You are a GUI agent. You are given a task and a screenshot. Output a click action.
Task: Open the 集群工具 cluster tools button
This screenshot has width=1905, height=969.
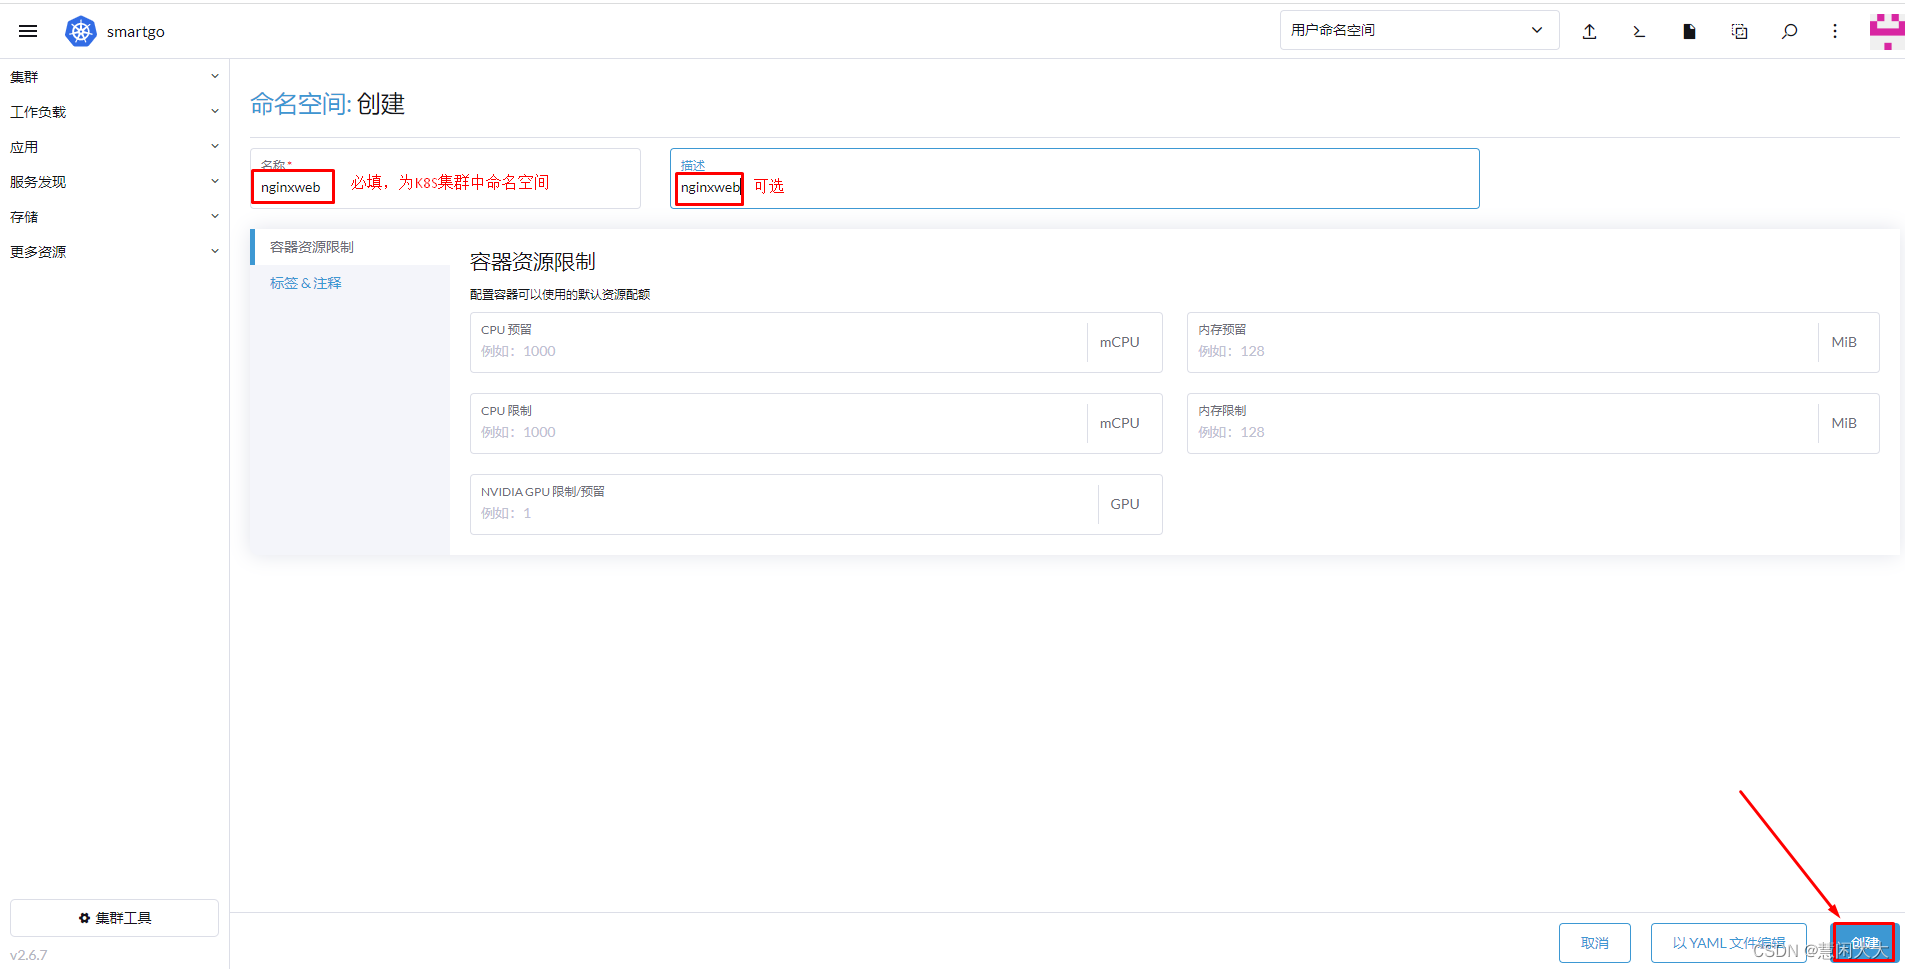click(114, 918)
